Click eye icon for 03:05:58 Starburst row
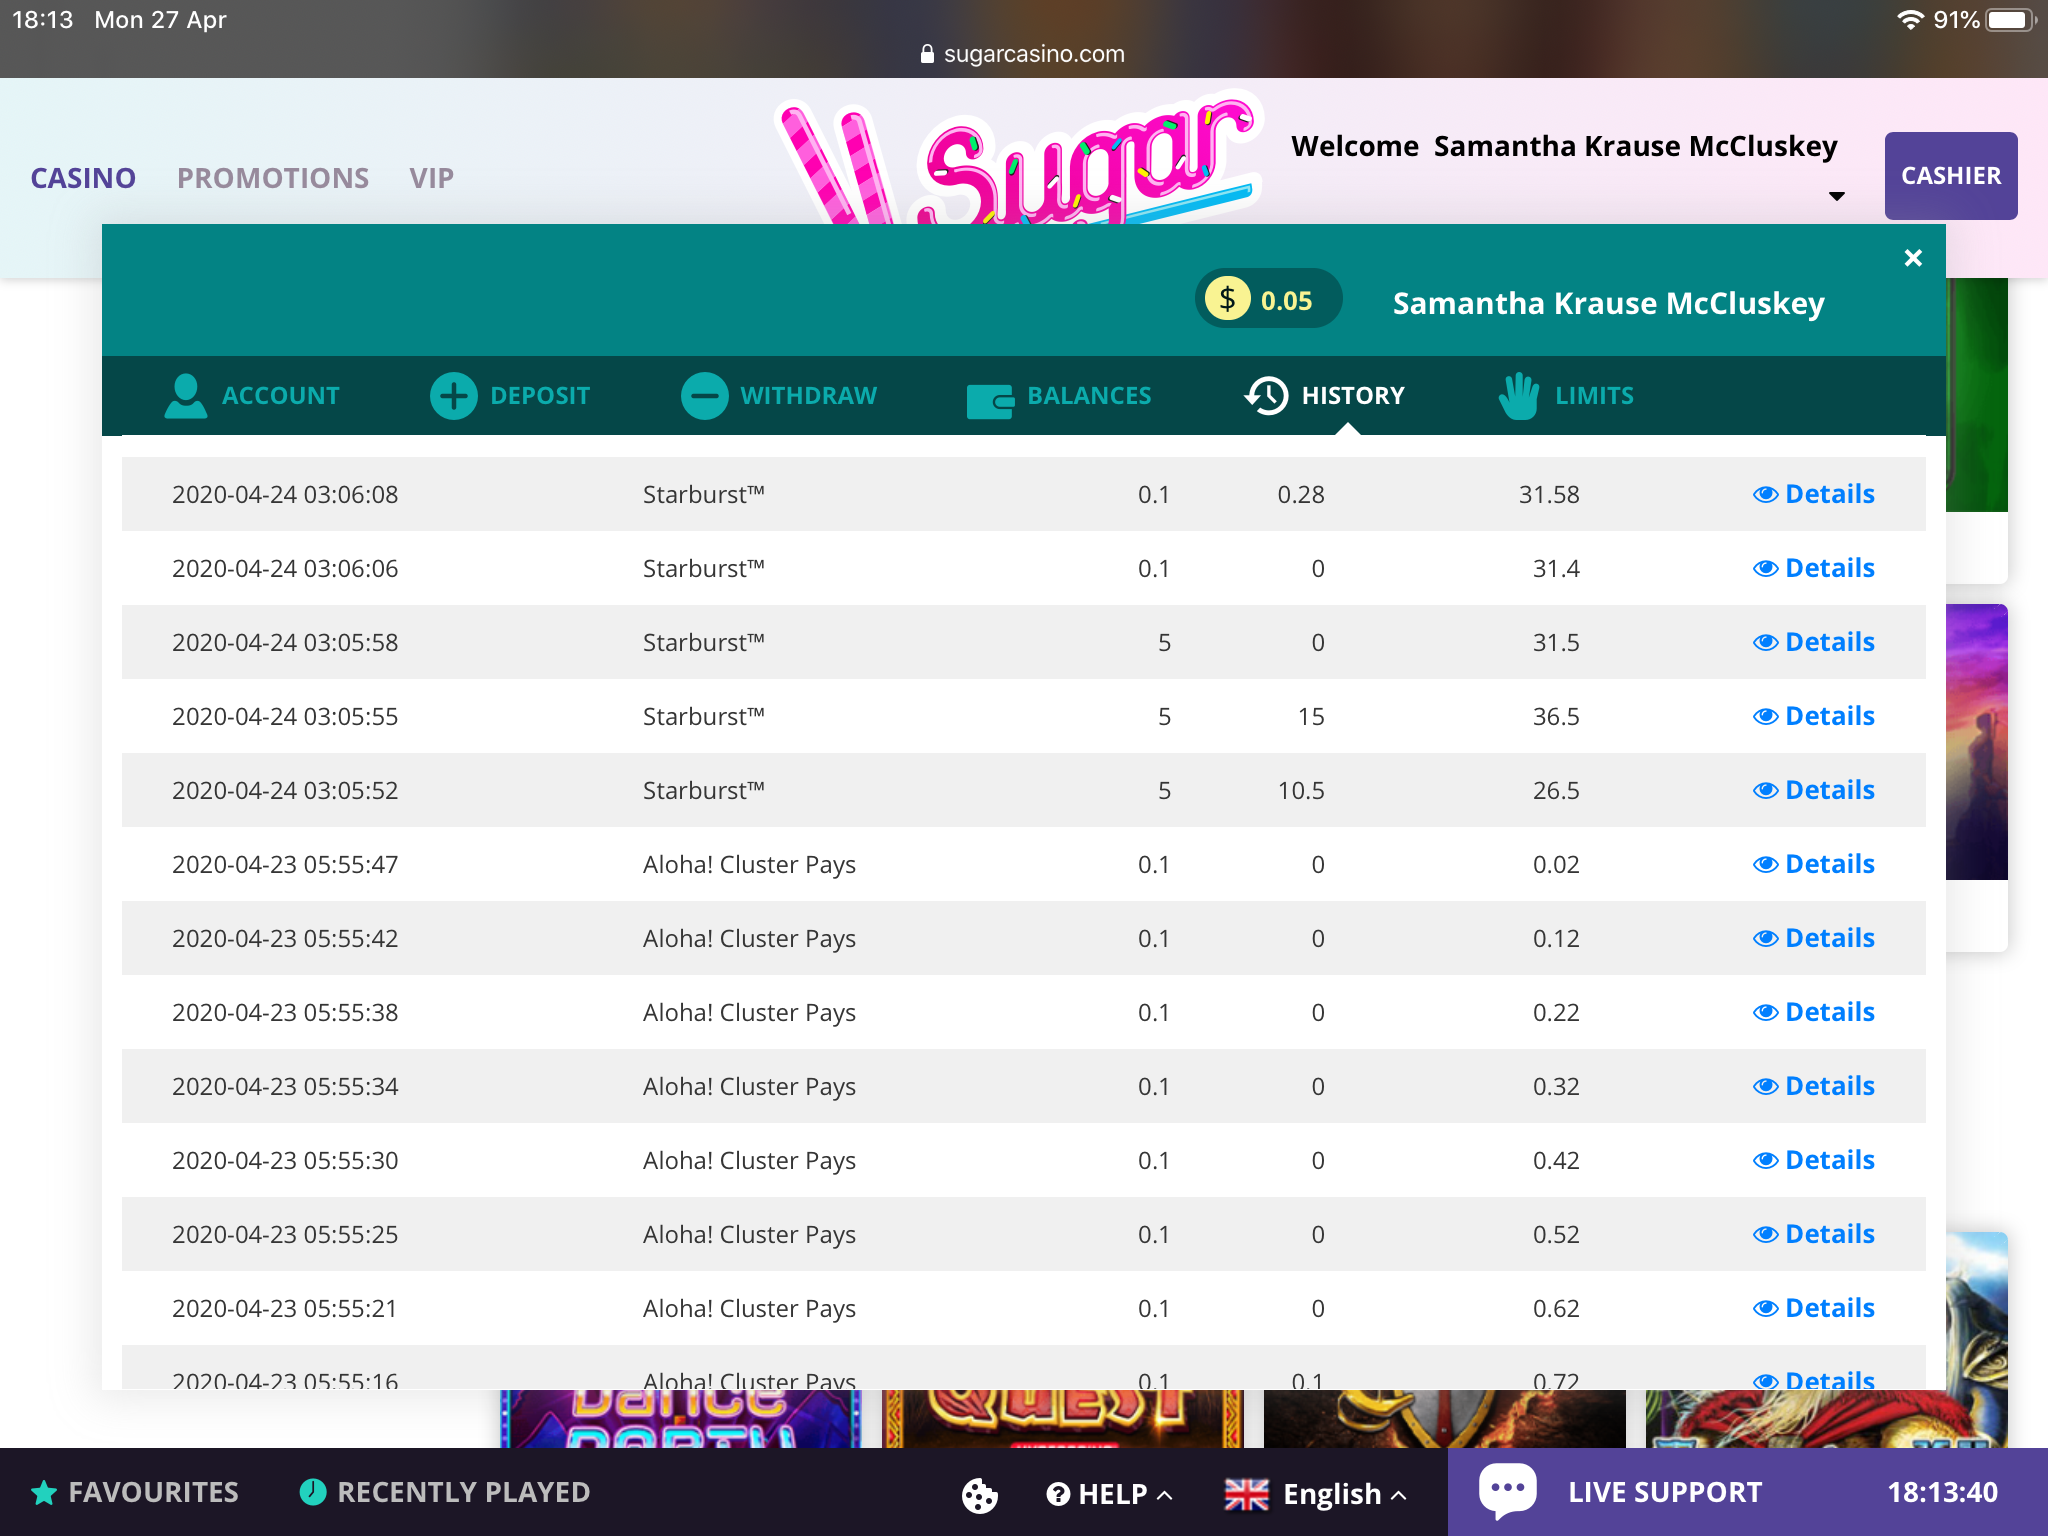The image size is (2048, 1536). pyautogui.click(x=1765, y=642)
